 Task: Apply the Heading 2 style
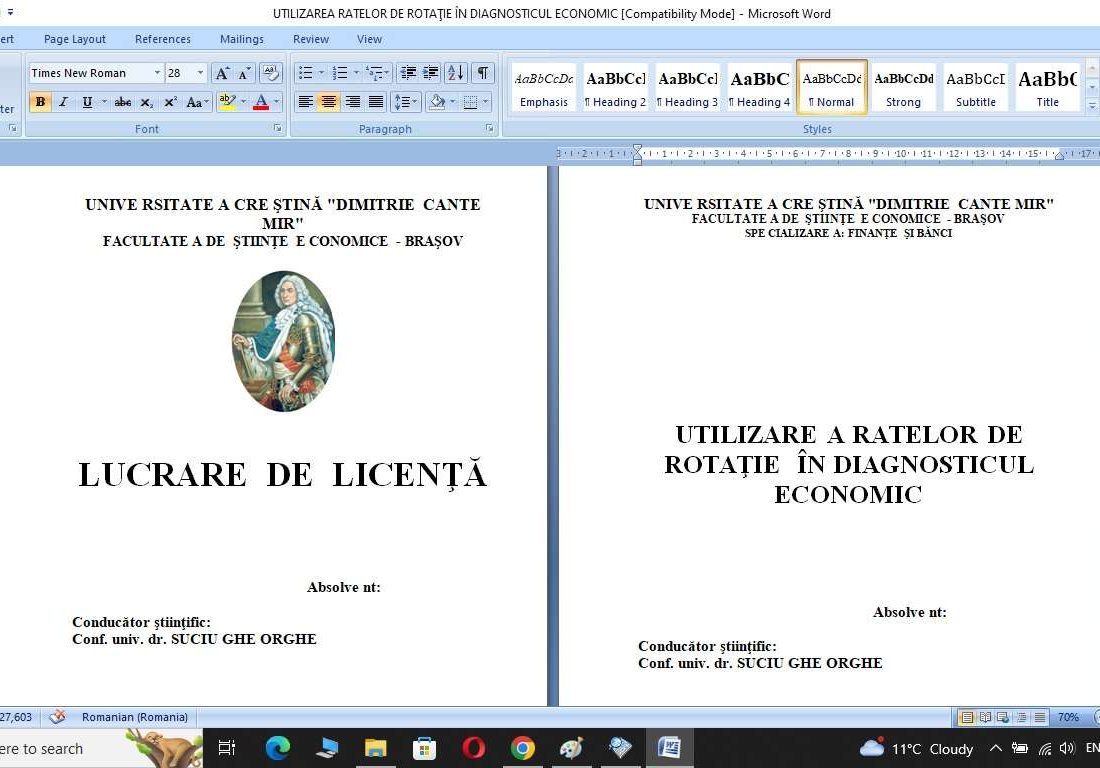(615, 87)
